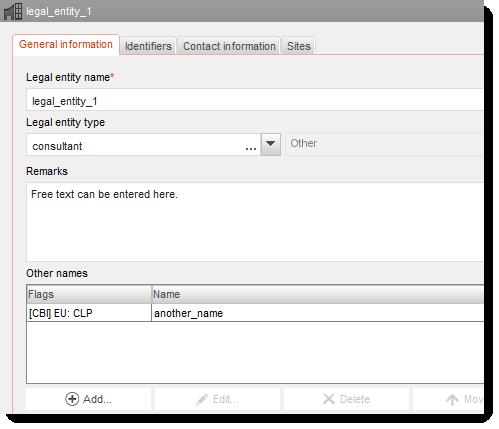Switch to the General information tab
This screenshot has height=429, width=499.
click(x=66, y=44)
